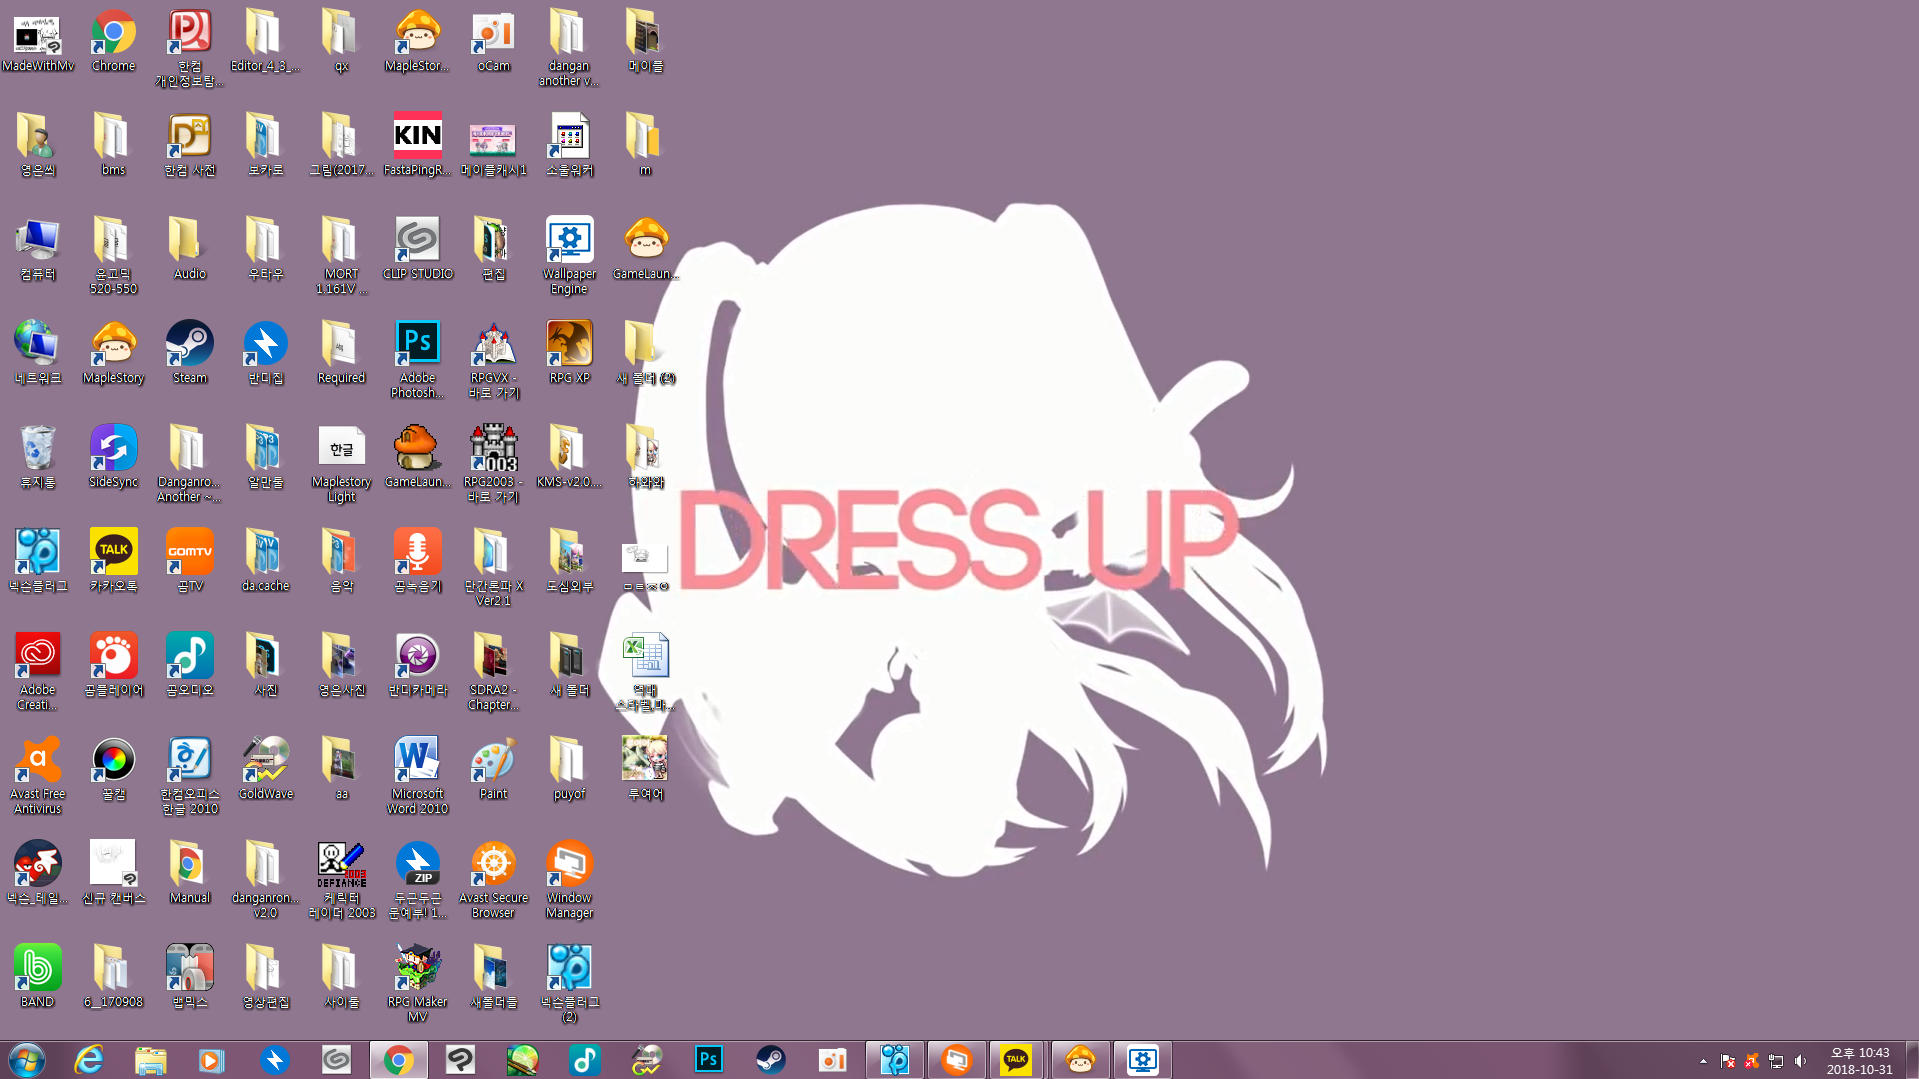
Task: Open File Explorer from the taskbar
Action: (x=151, y=1060)
